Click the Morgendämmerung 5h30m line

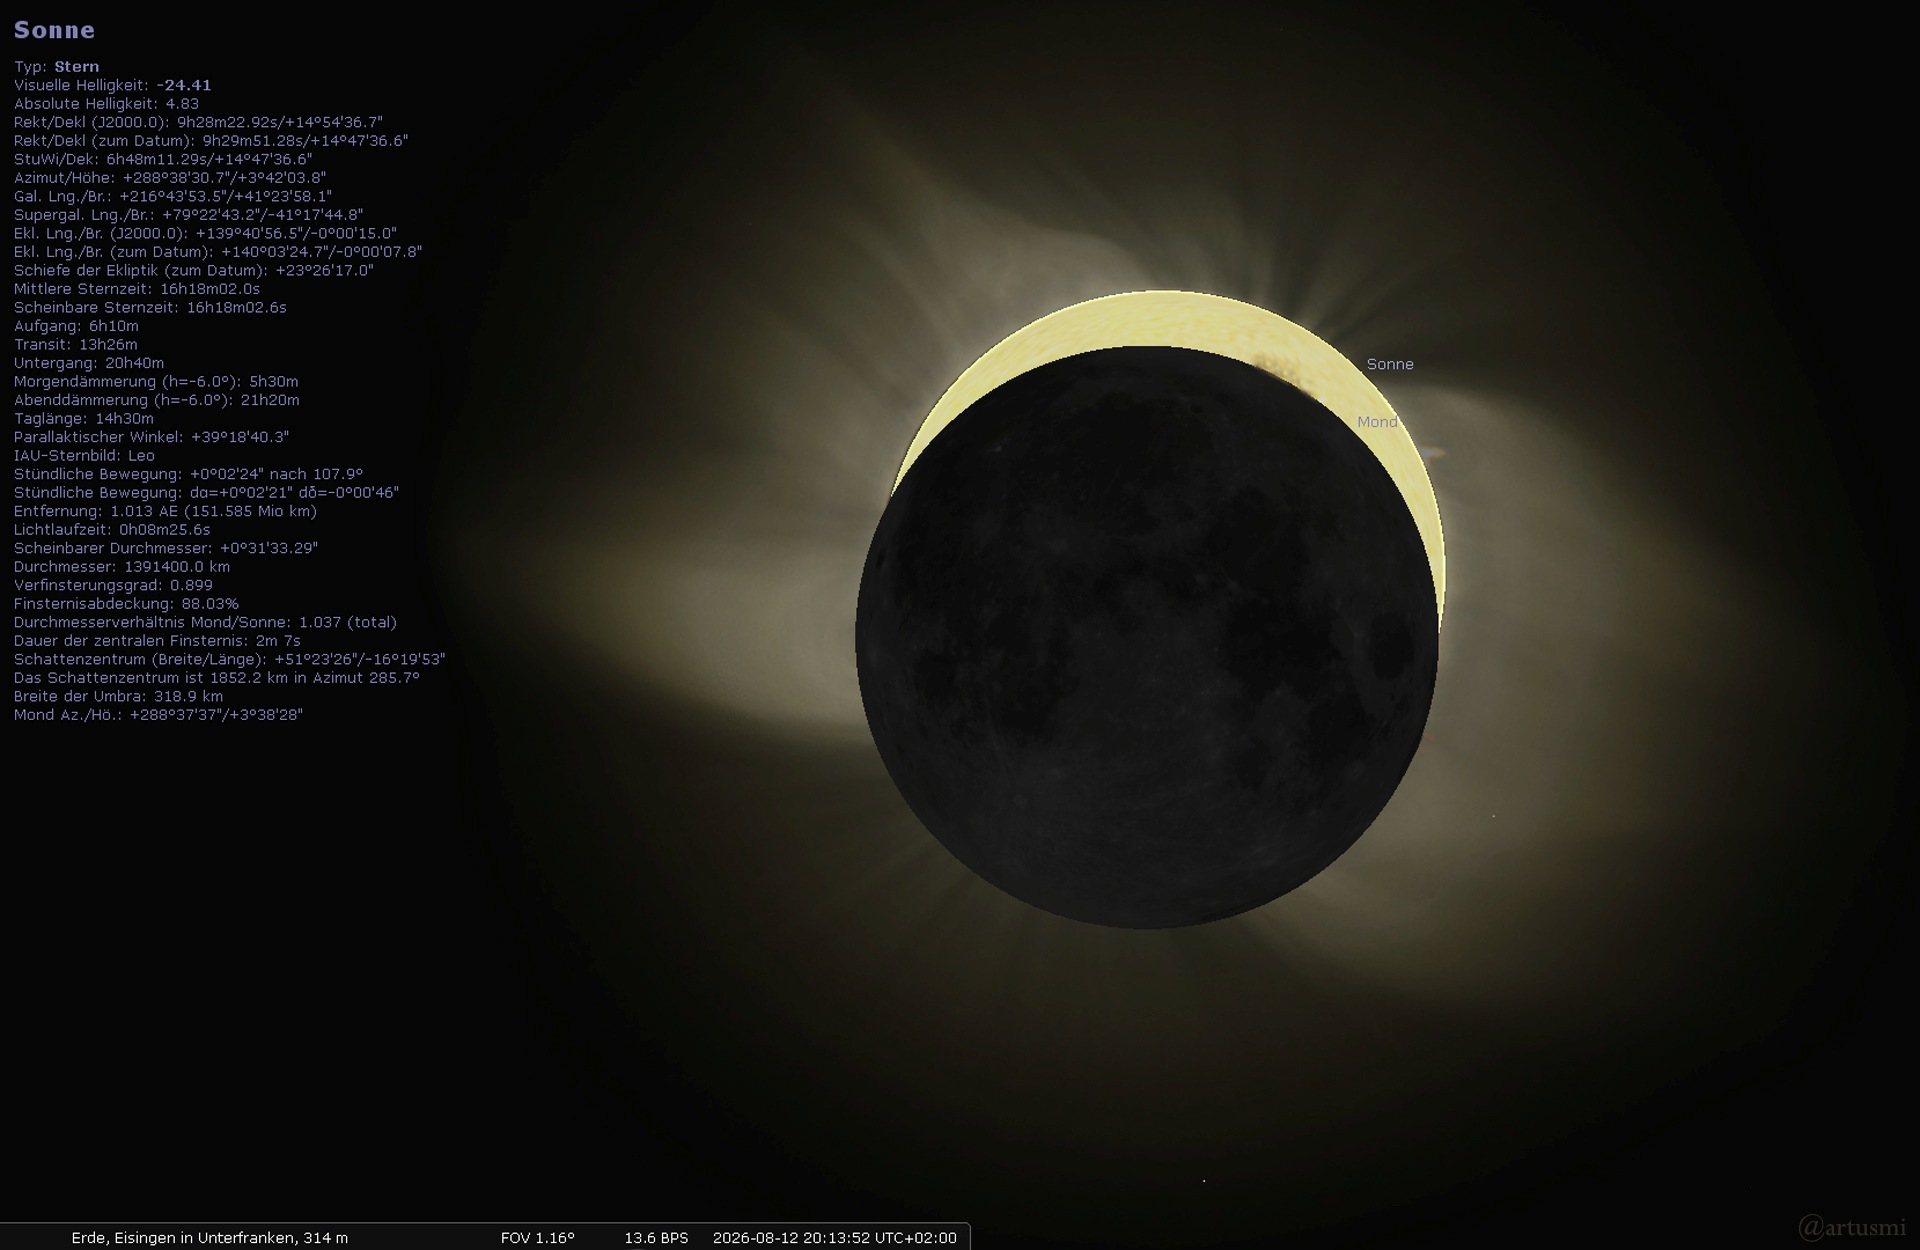156,381
